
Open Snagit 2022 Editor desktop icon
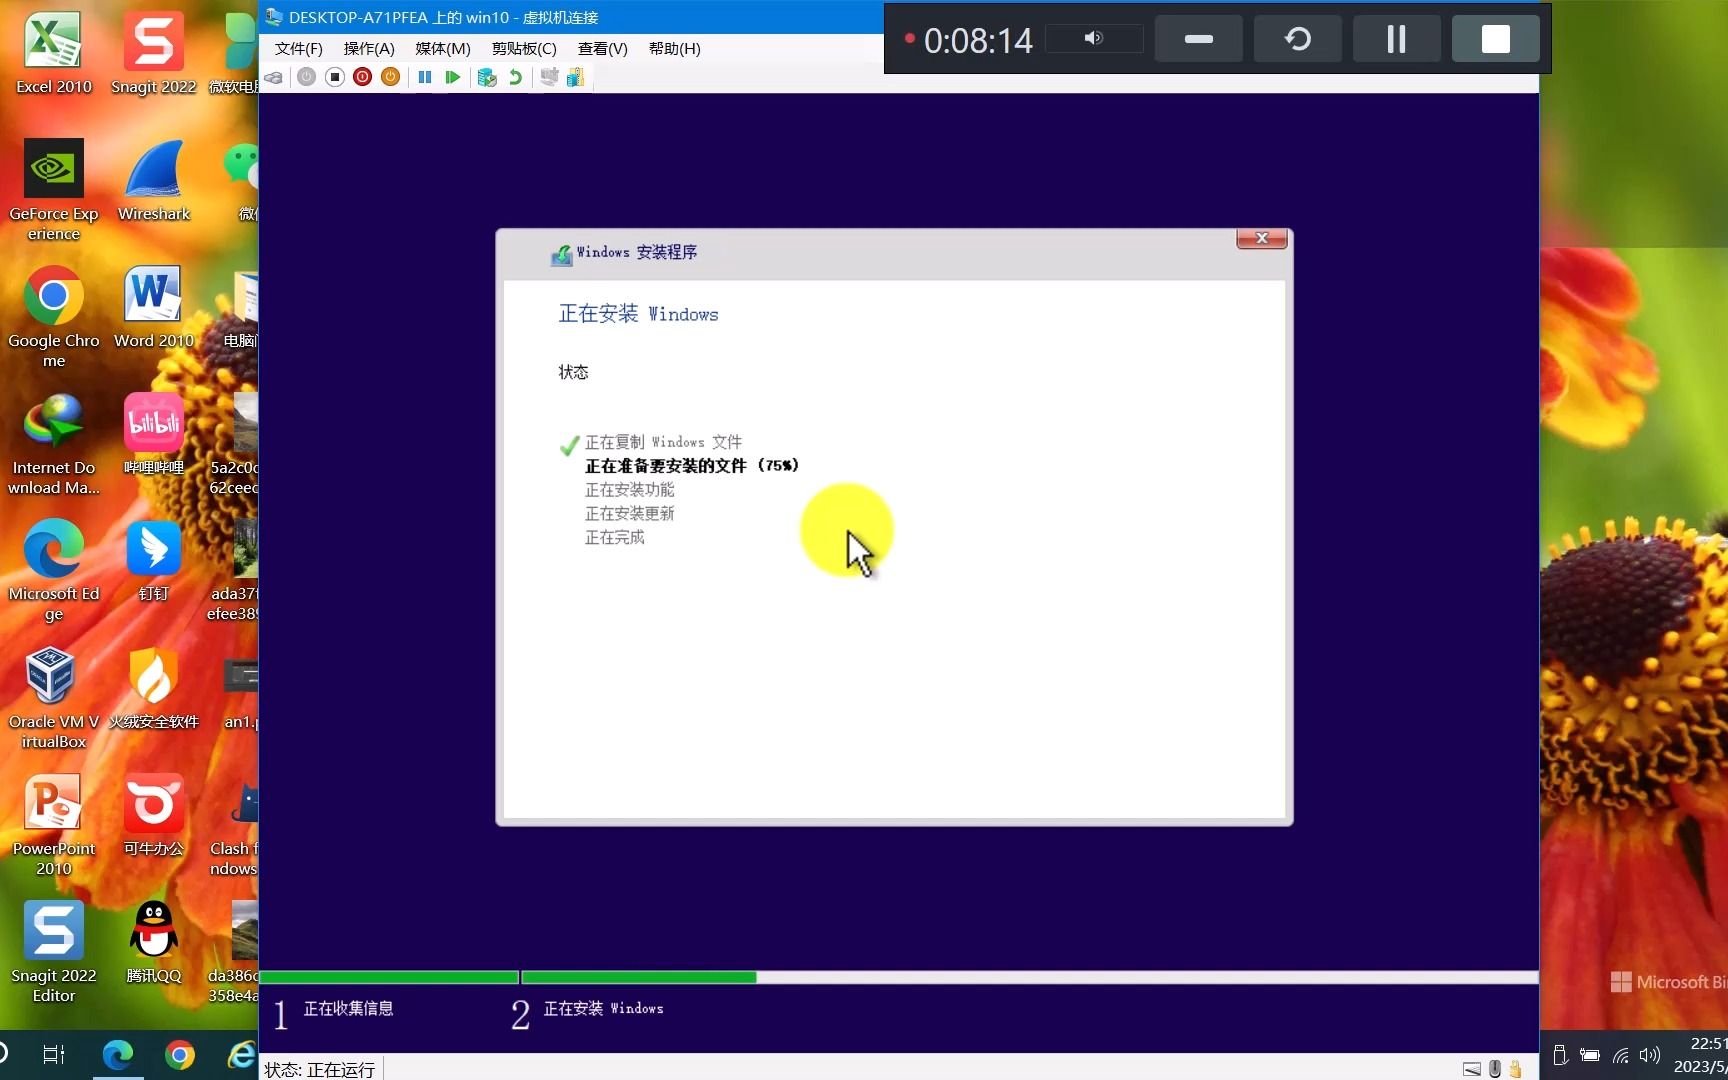53,952
